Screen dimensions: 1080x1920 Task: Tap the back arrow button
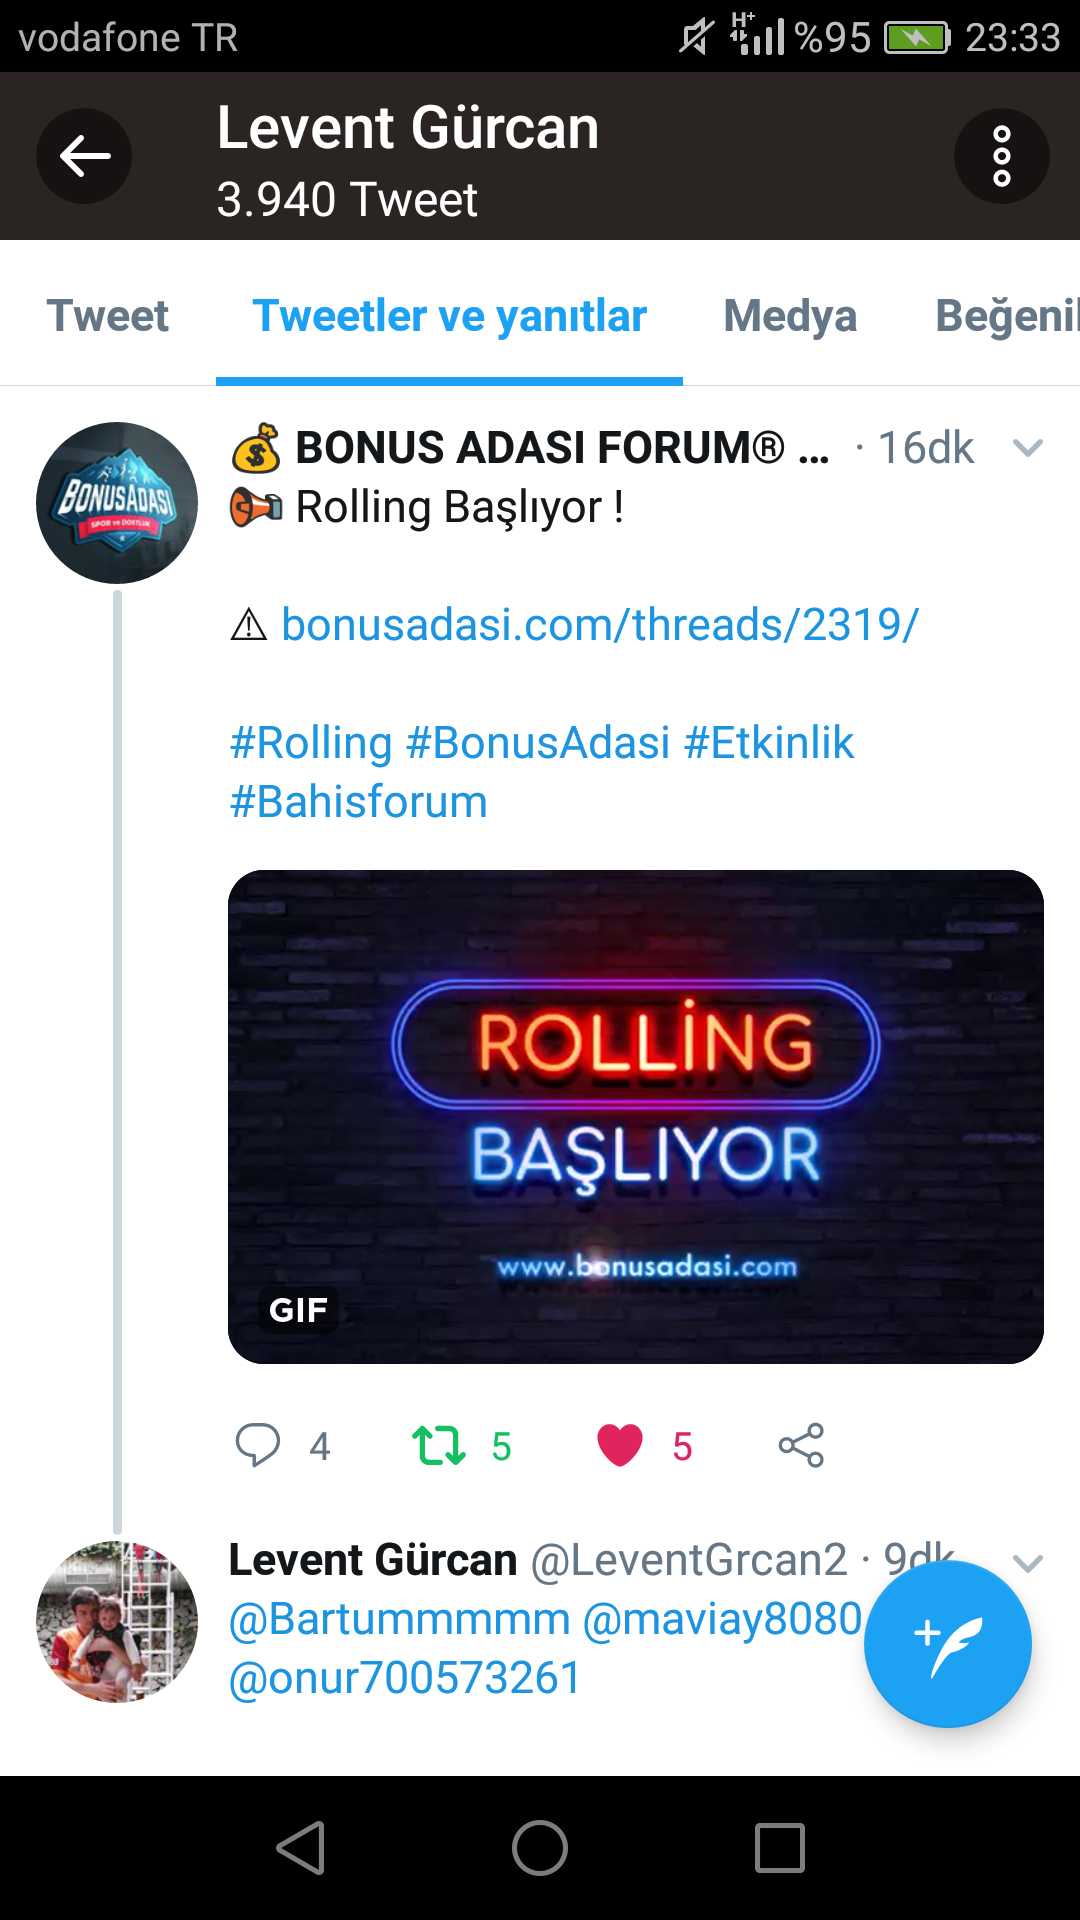(85, 156)
